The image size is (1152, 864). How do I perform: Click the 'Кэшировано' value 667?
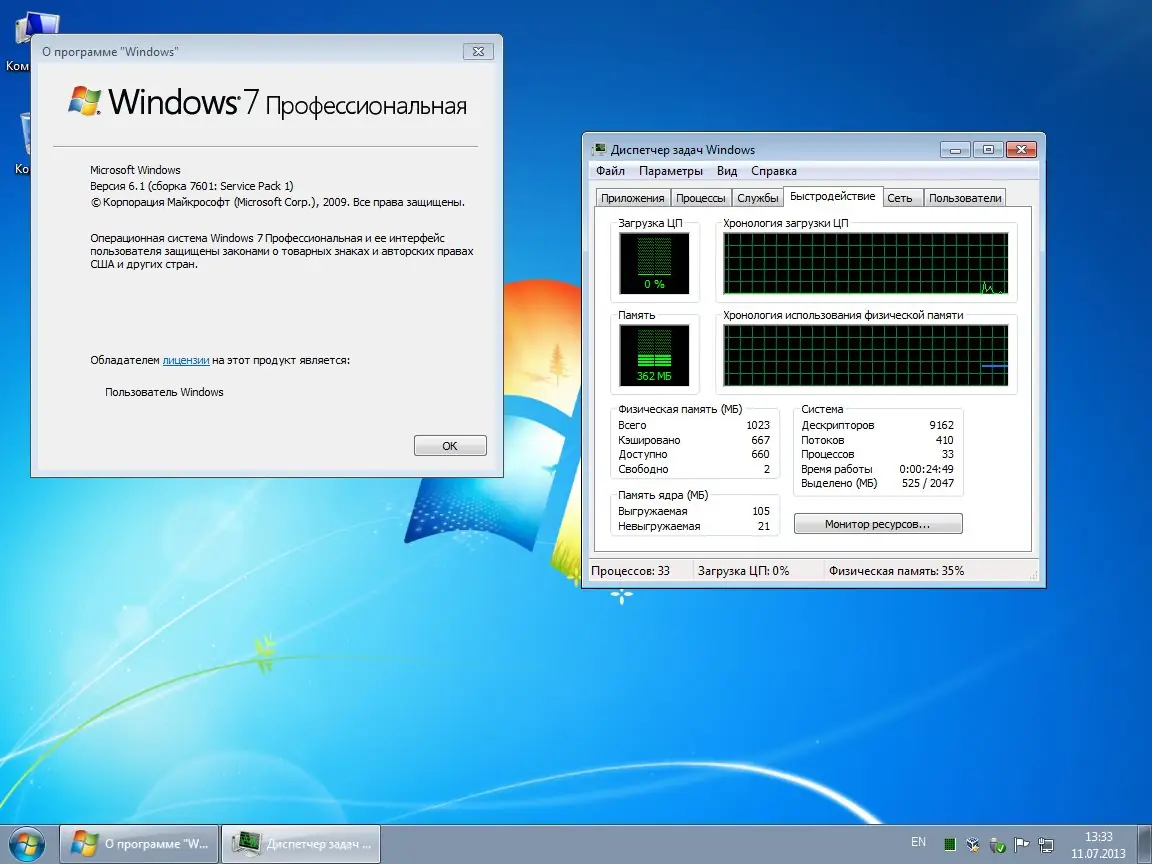tap(760, 440)
